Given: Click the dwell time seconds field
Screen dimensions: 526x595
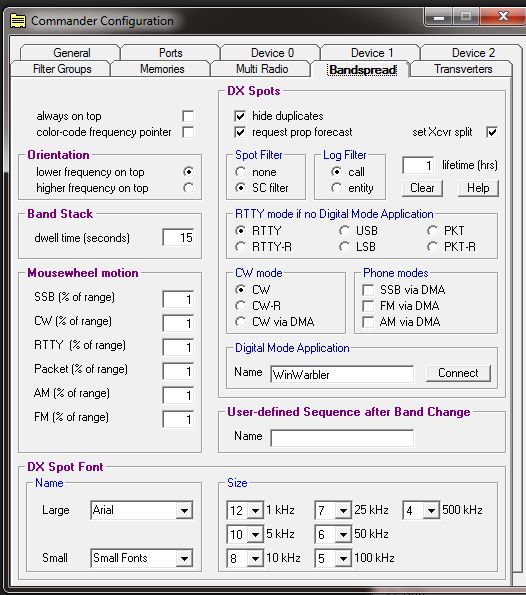Looking at the screenshot, I should coord(178,238).
